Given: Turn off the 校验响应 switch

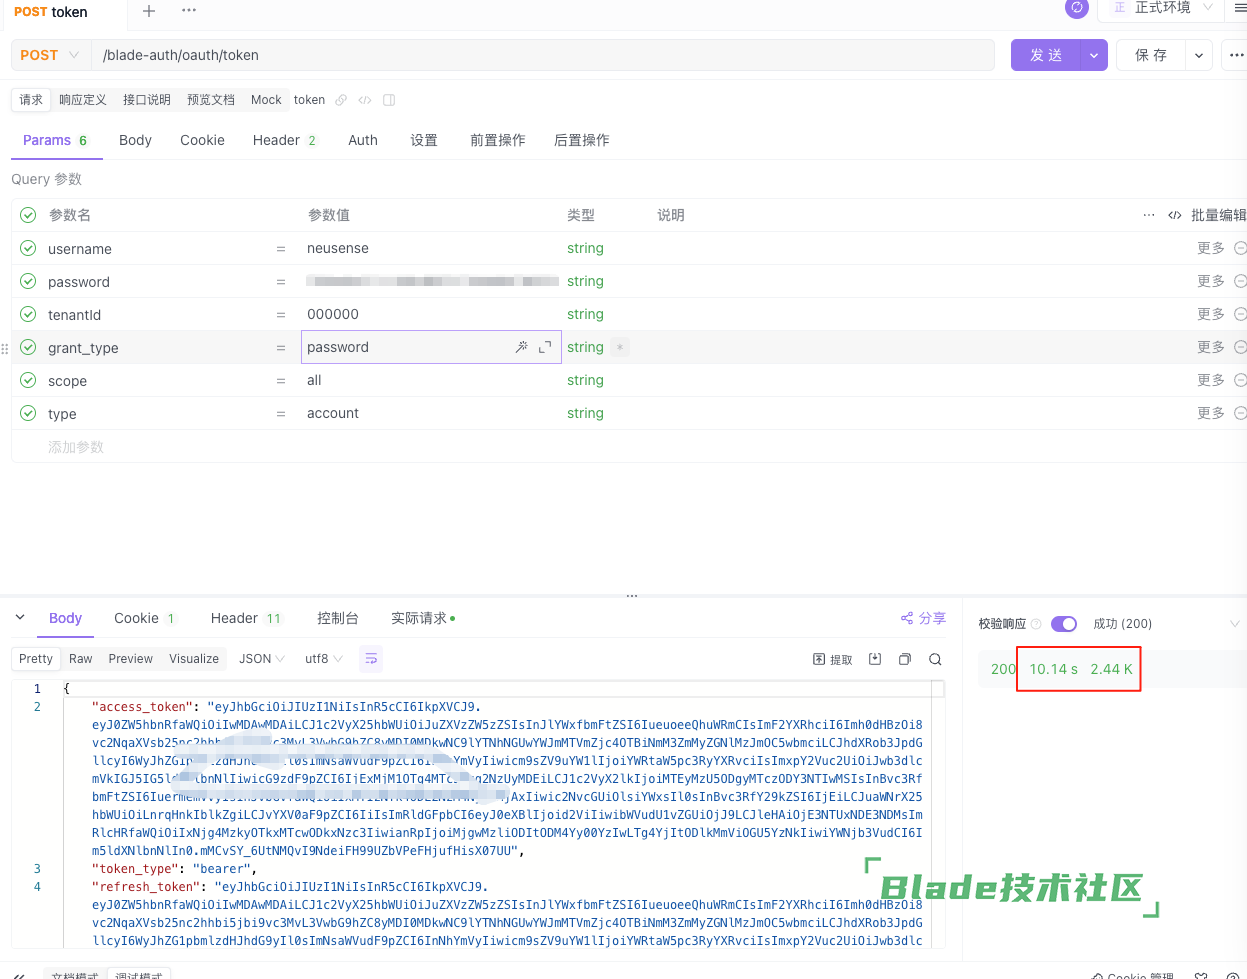Looking at the screenshot, I should (1063, 624).
